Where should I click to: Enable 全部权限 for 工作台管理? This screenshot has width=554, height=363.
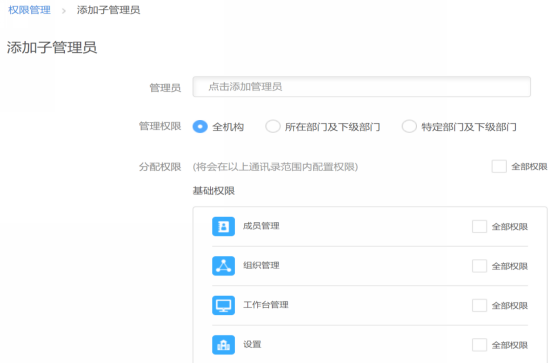[479, 305]
